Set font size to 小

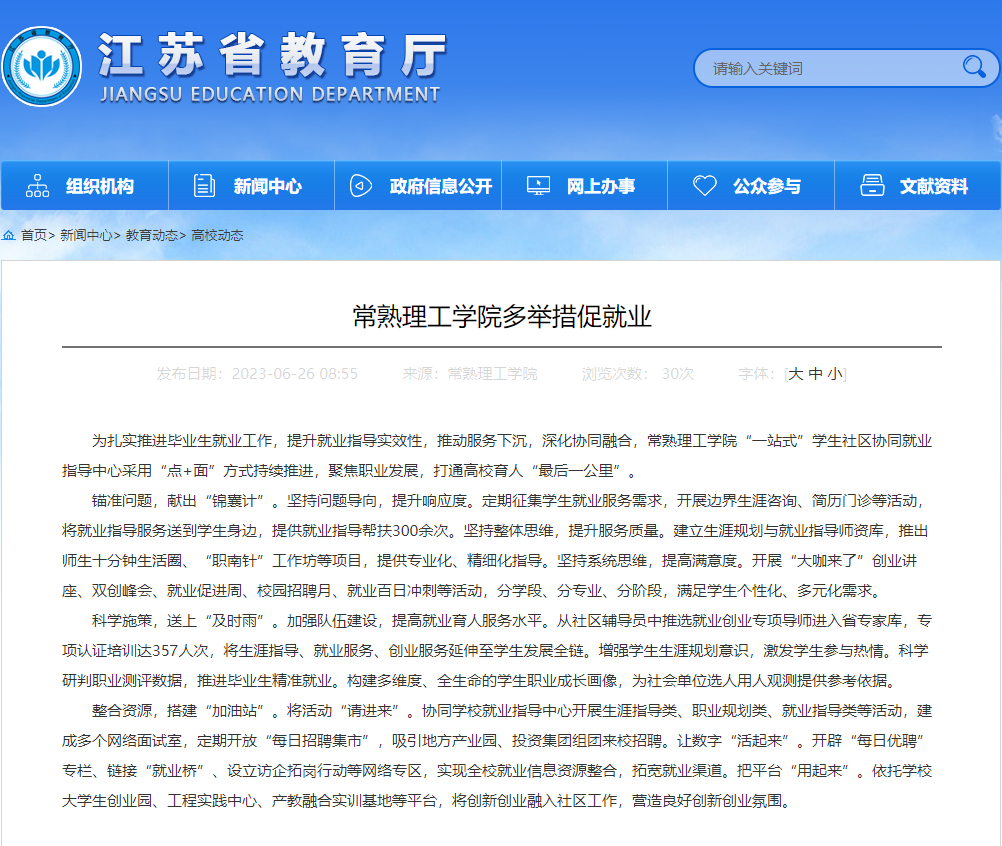(835, 374)
